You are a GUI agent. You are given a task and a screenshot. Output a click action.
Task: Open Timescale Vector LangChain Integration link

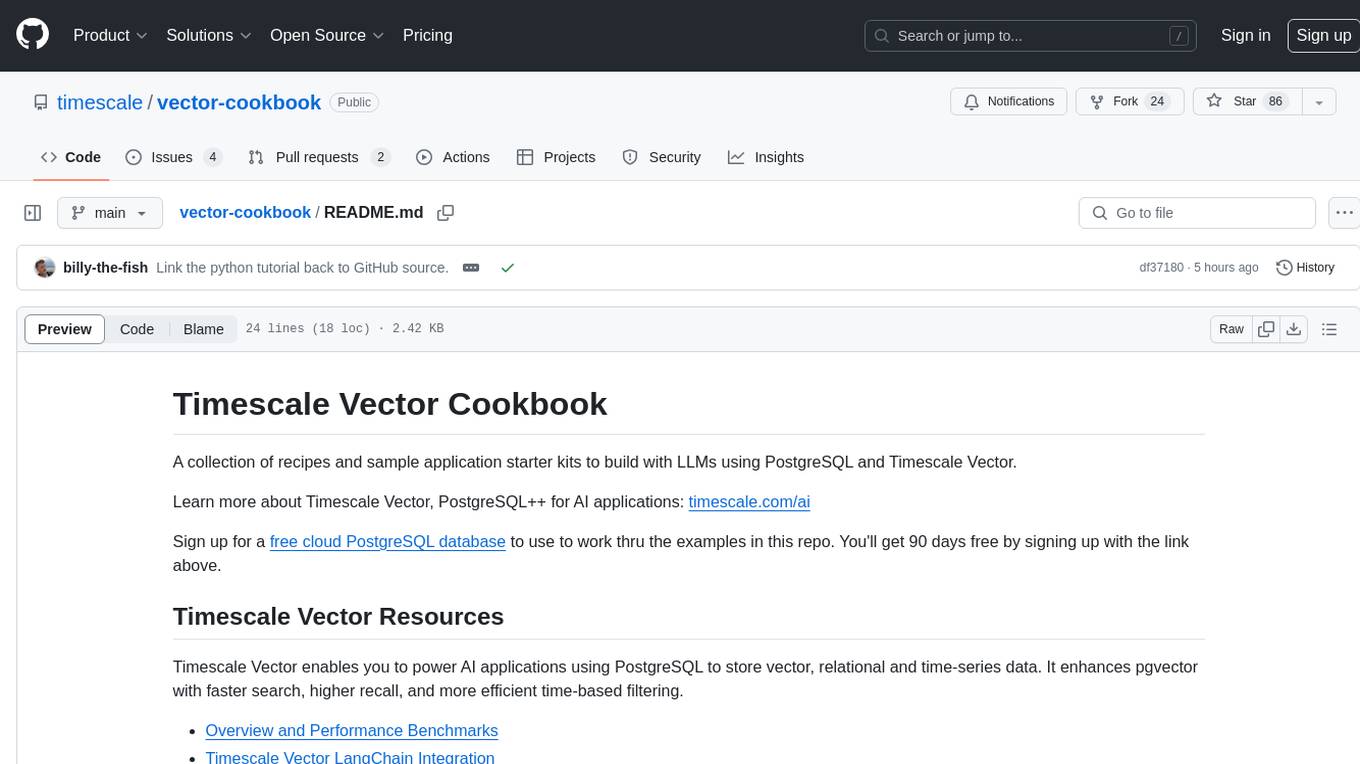[350, 757]
